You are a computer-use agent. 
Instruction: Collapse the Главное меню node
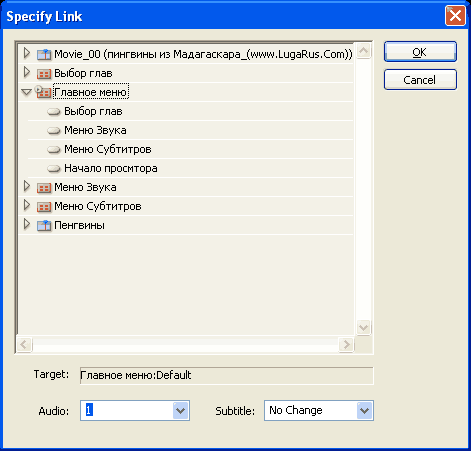click(26, 92)
